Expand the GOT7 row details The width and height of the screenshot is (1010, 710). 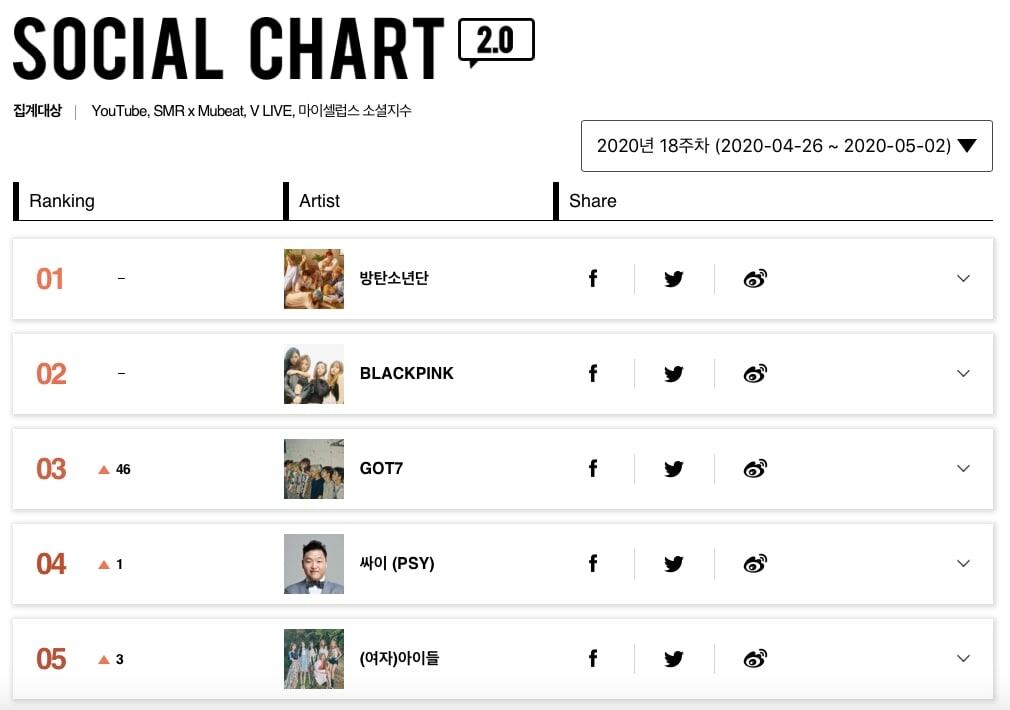963,469
